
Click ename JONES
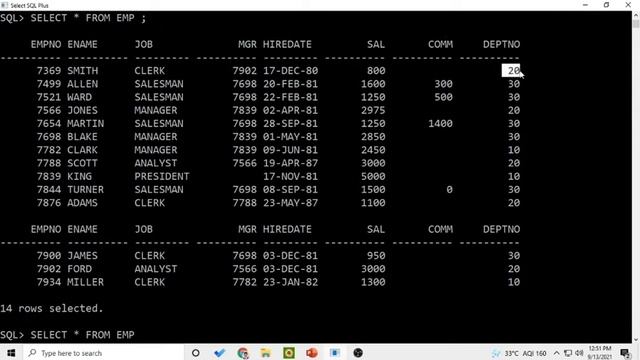(x=82, y=110)
